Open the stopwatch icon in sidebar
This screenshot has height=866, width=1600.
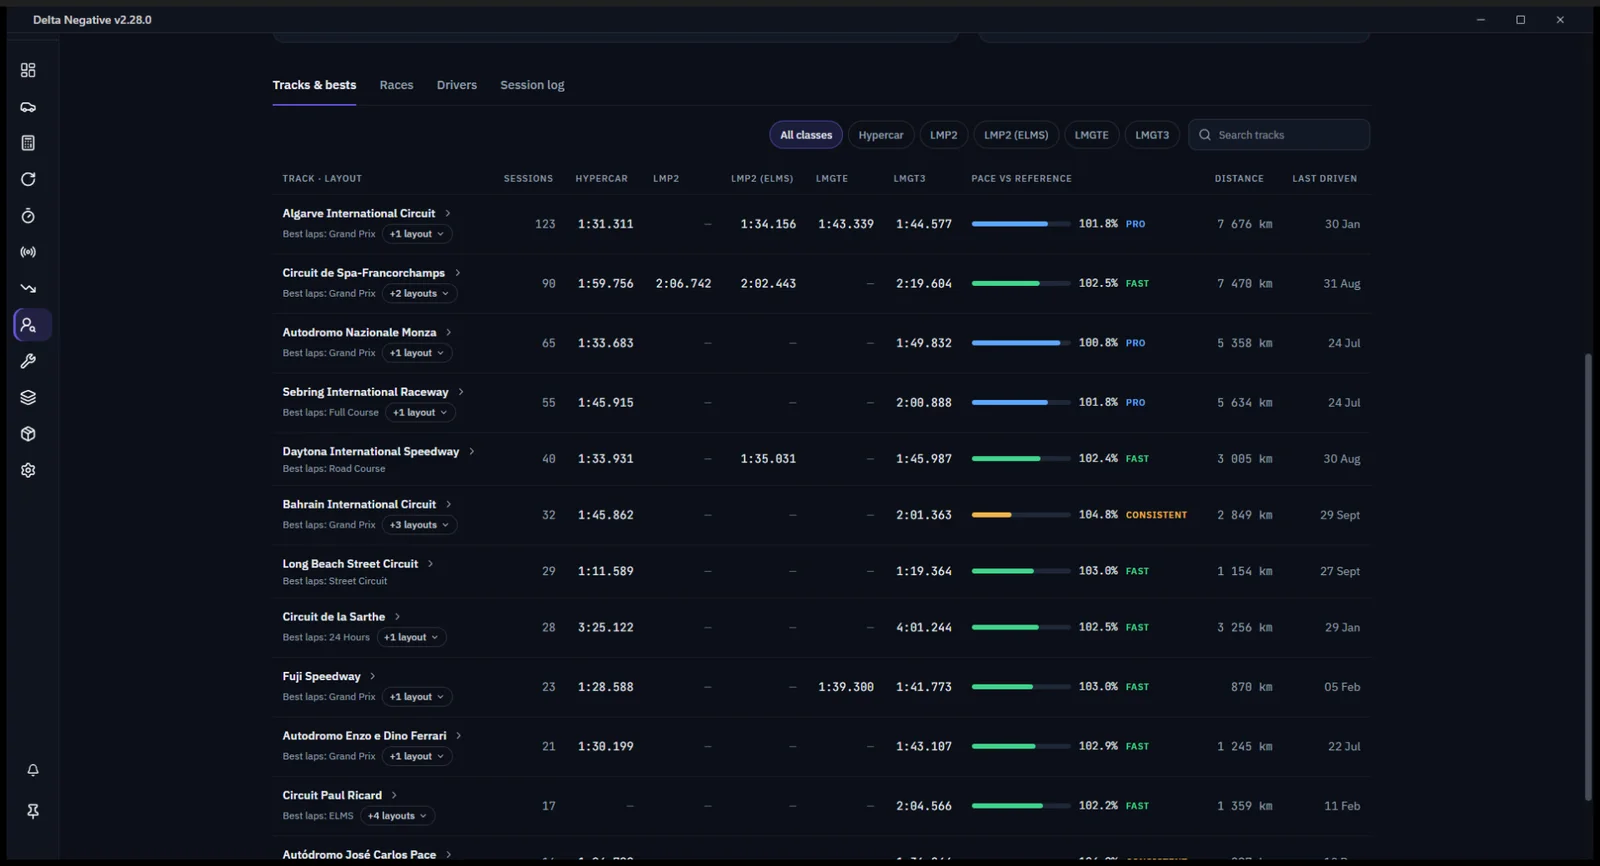[28, 216]
